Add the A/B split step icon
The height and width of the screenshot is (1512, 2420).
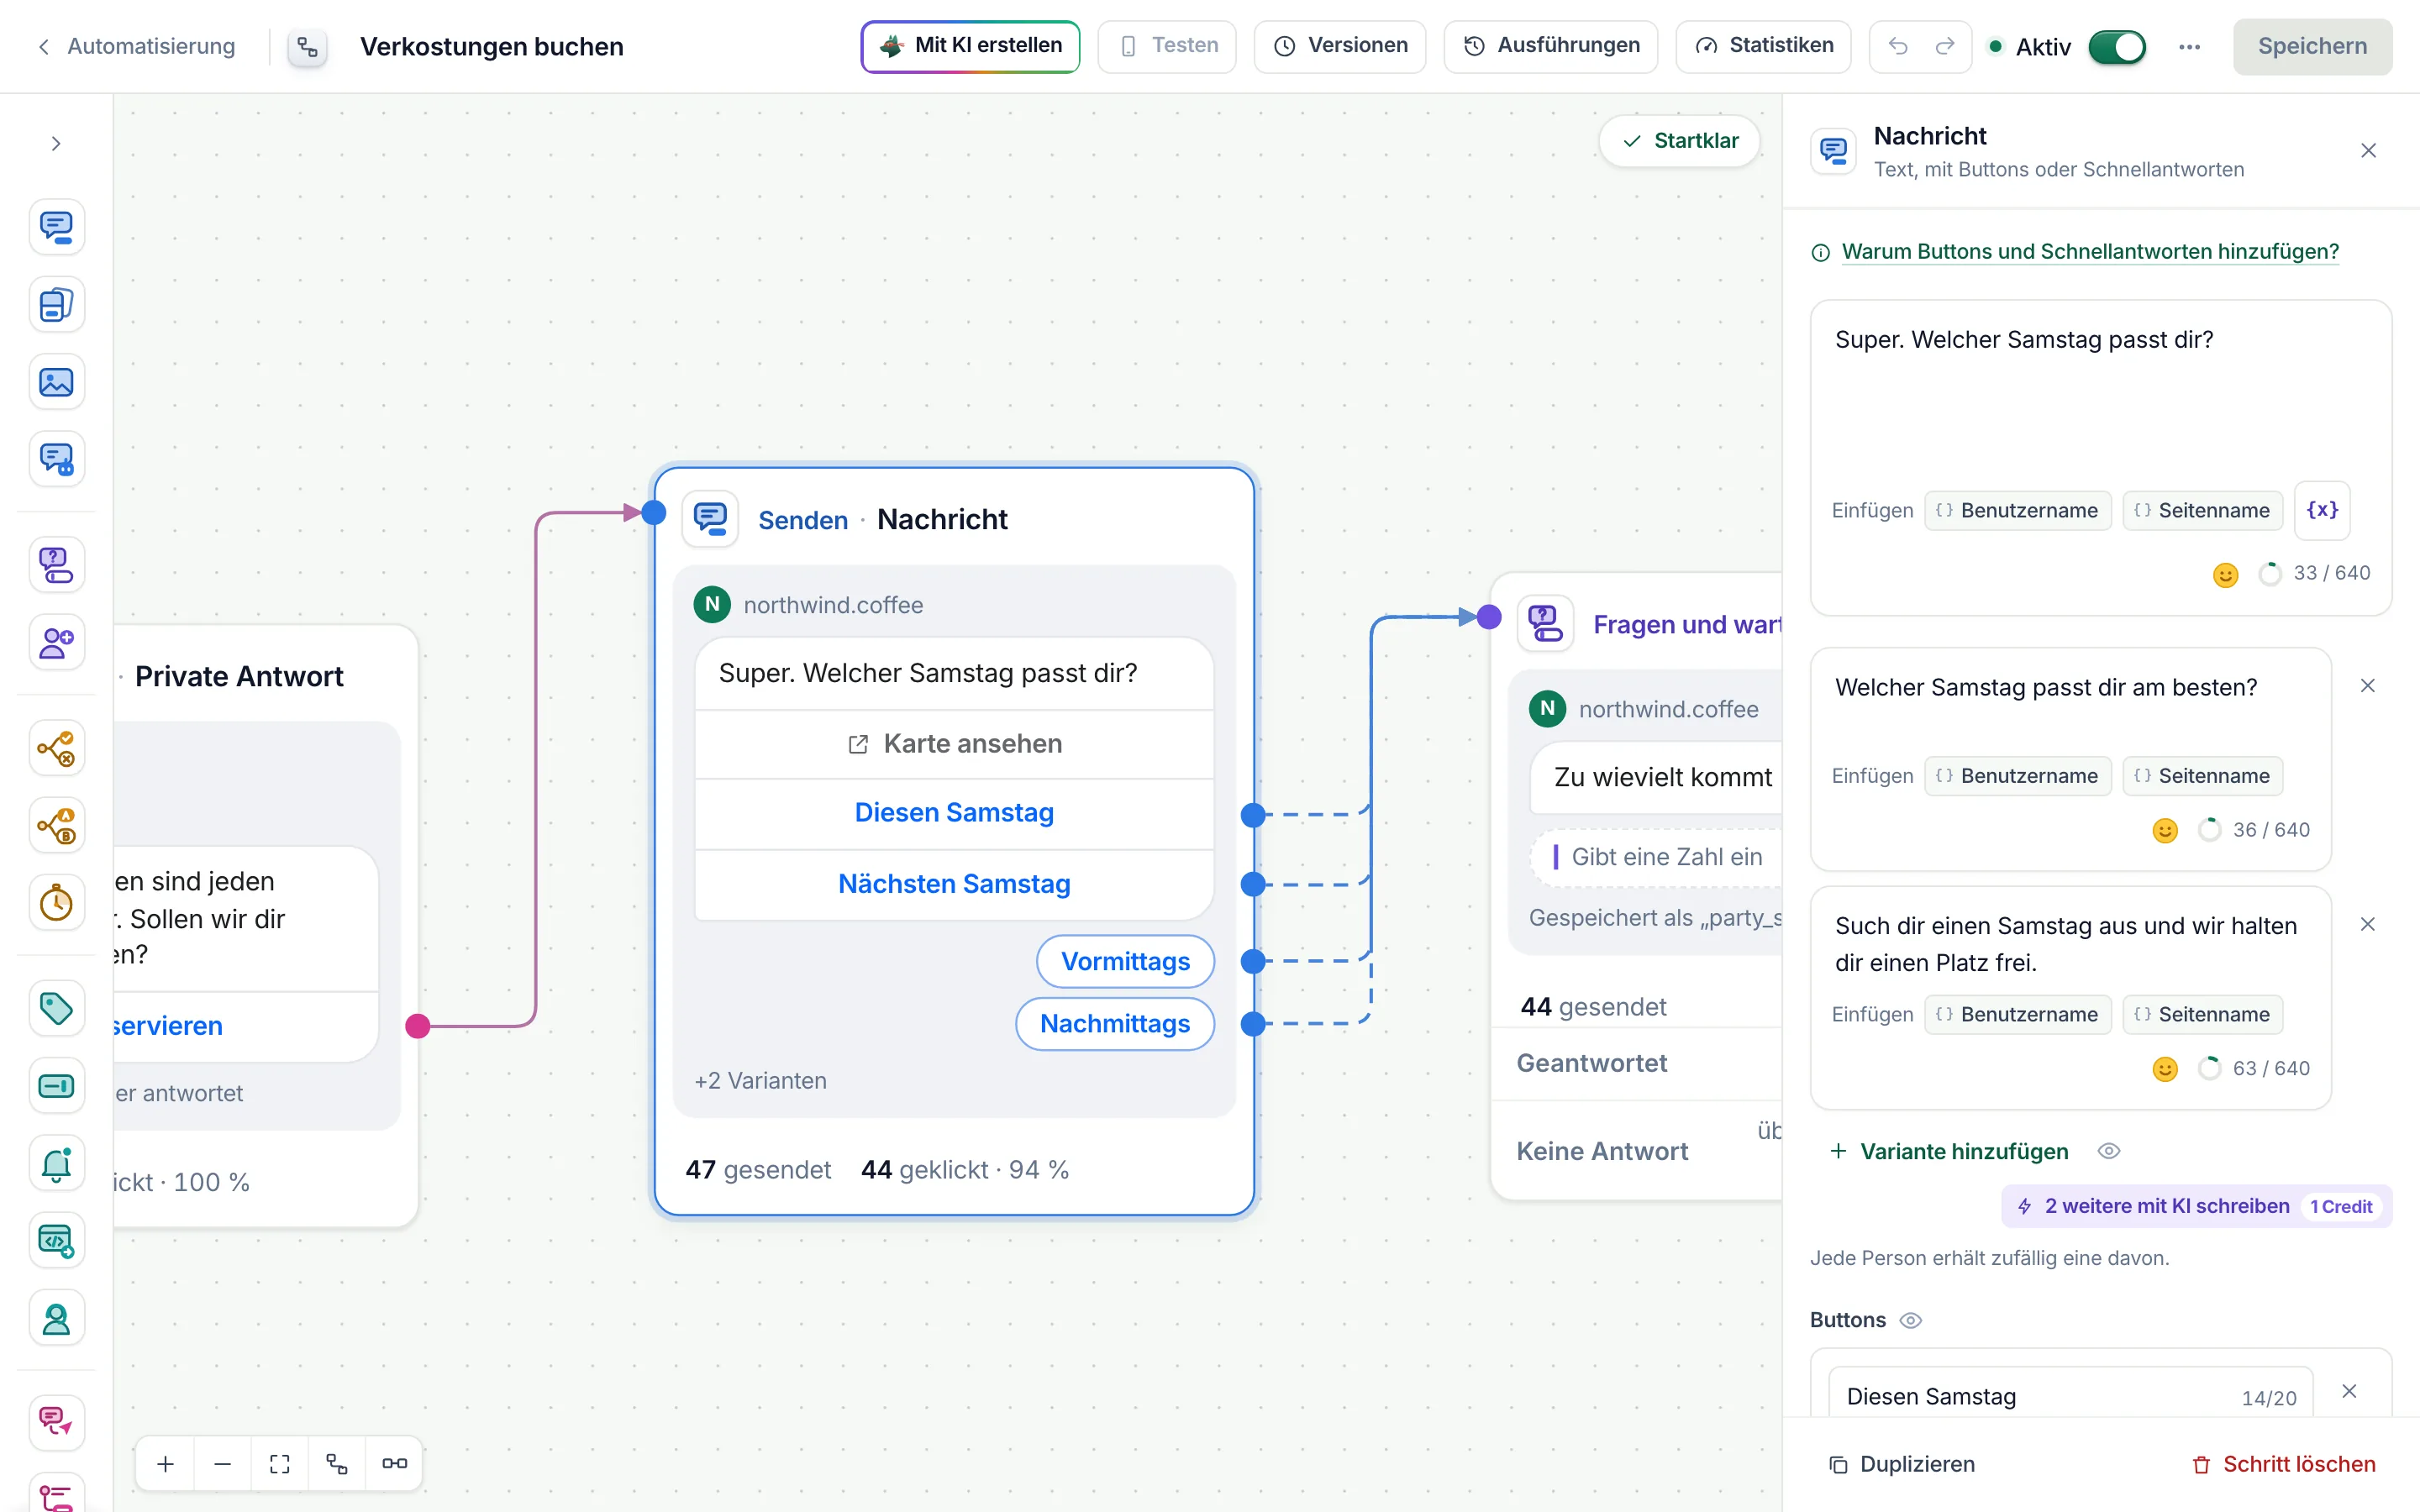click(x=56, y=826)
